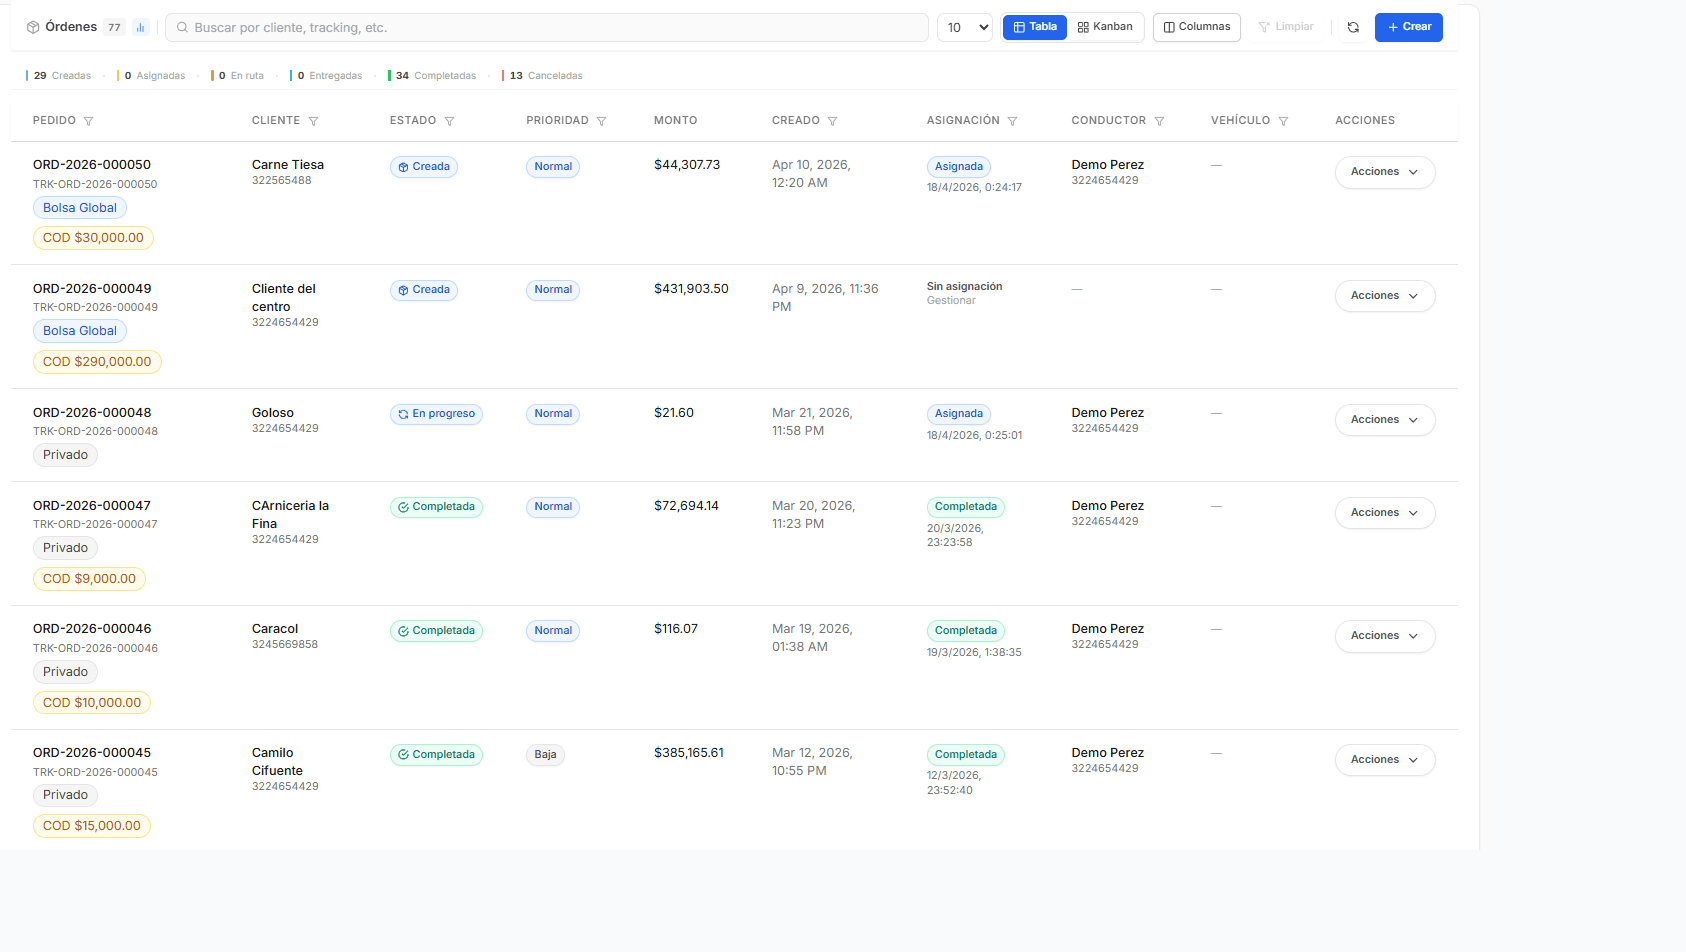Filter by ESTADO column funnel icon
Viewport: 1686px width, 952px height.
pos(449,121)
